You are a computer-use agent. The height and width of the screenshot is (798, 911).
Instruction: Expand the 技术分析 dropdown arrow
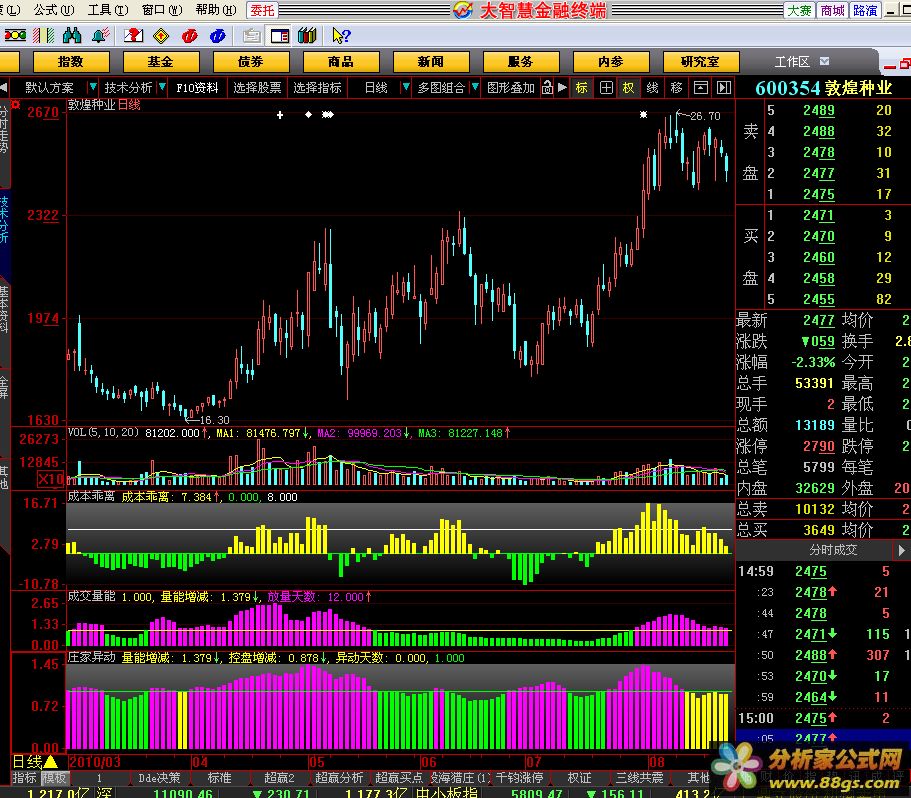tap(162, 88)
